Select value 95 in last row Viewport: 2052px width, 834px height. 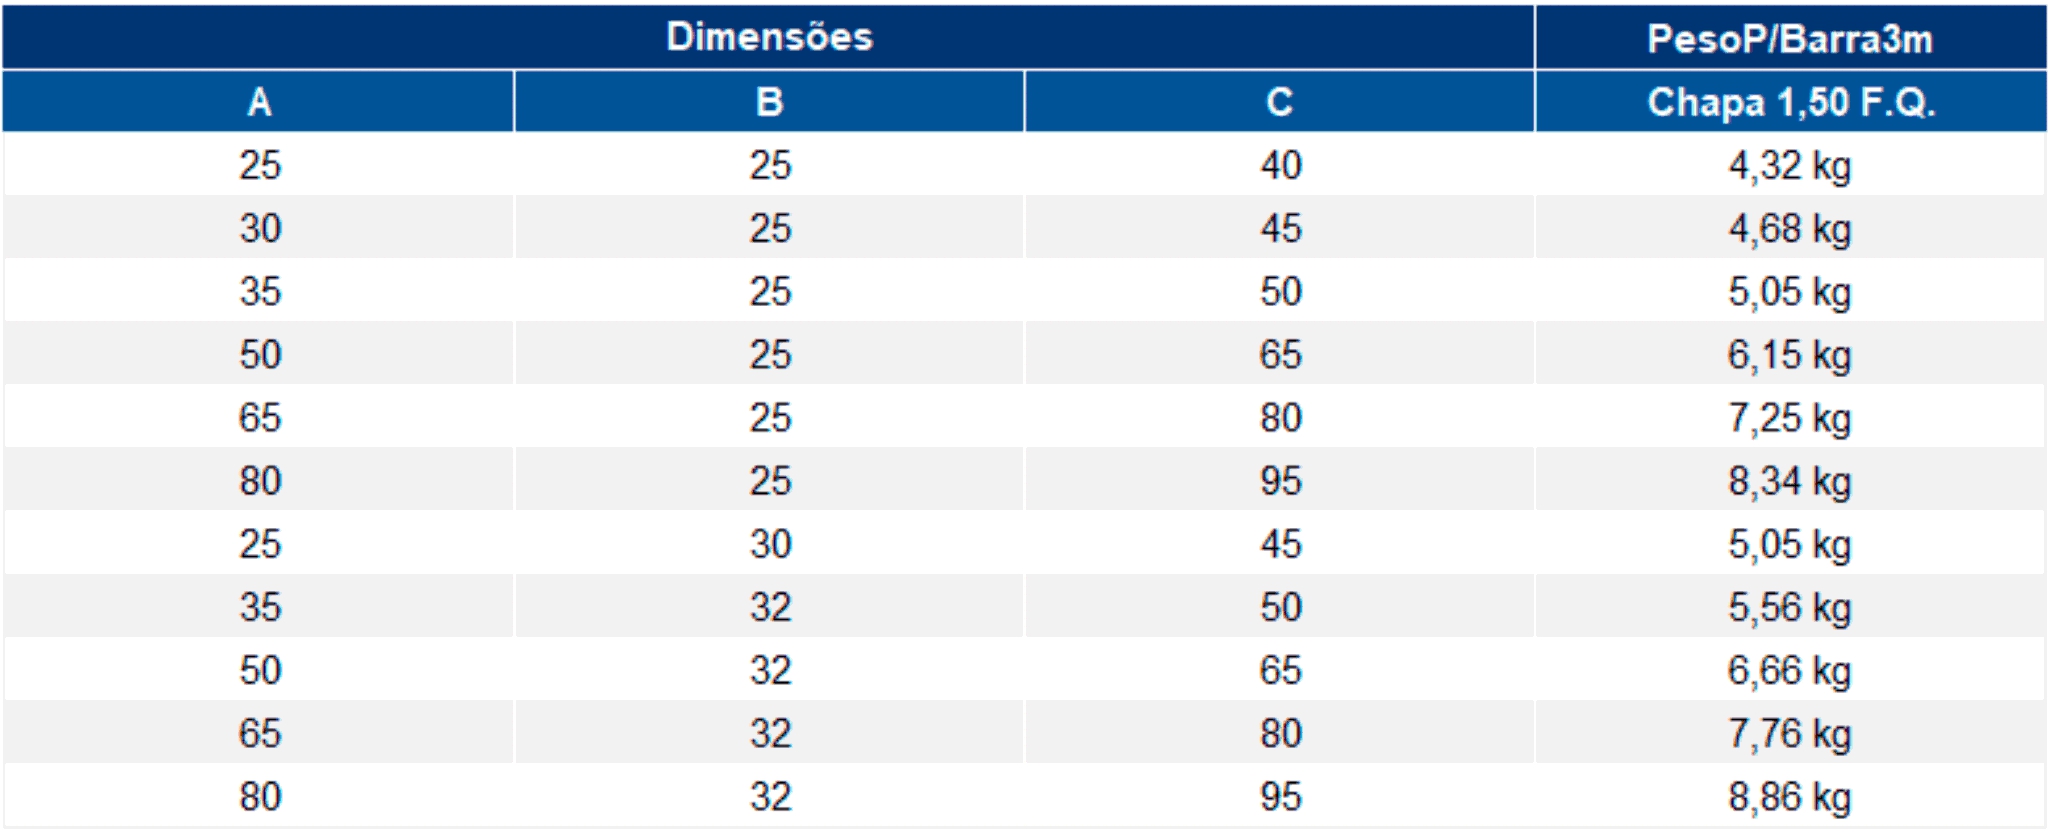pyautogui.click(x=1280, y=796)
